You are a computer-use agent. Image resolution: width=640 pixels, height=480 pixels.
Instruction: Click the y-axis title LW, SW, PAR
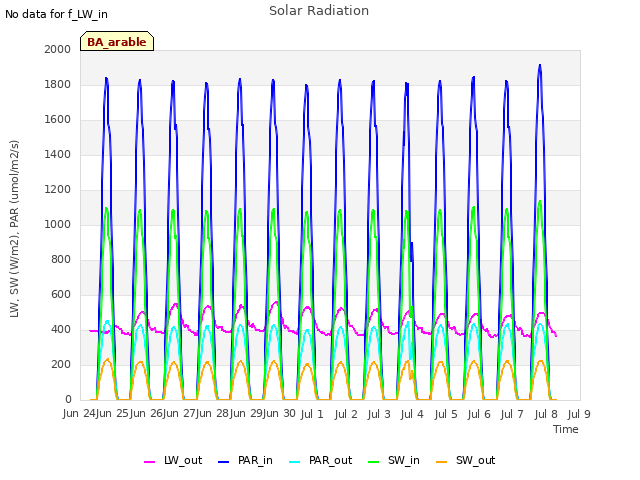15,229
